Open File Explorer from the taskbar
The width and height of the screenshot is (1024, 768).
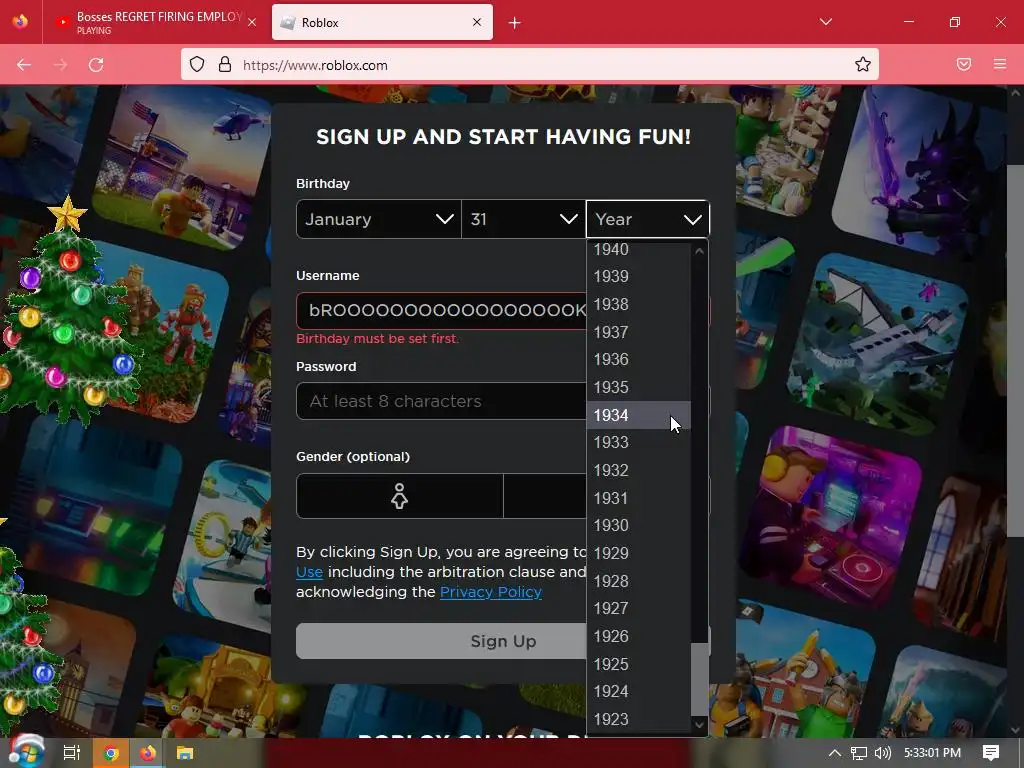(185, 753)
